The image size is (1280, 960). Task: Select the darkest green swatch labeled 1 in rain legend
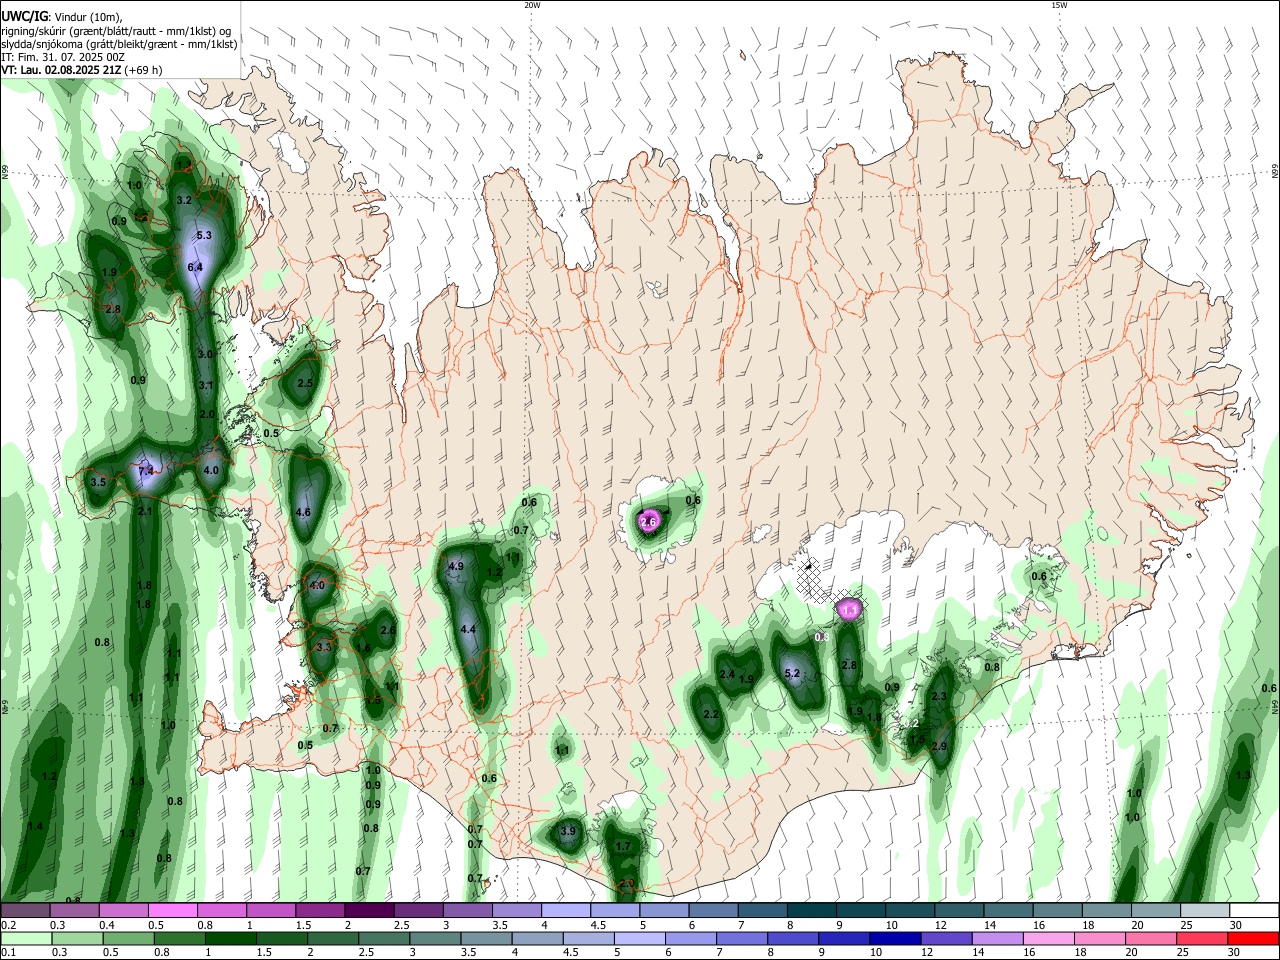click(232, 938)
